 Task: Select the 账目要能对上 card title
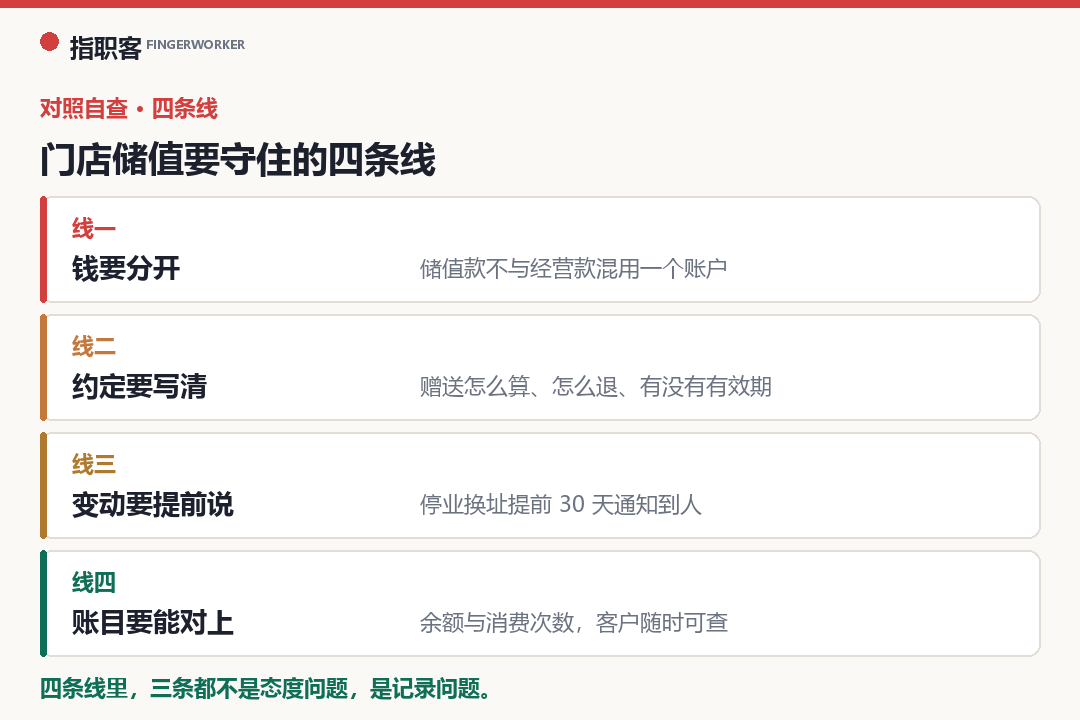point(153,622)
